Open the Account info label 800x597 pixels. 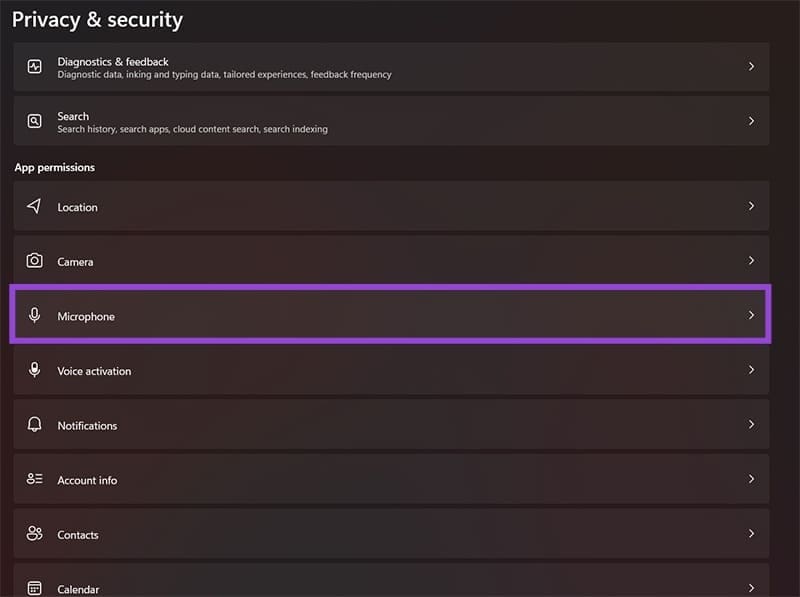pyautogui.click(x=87, y=480)
